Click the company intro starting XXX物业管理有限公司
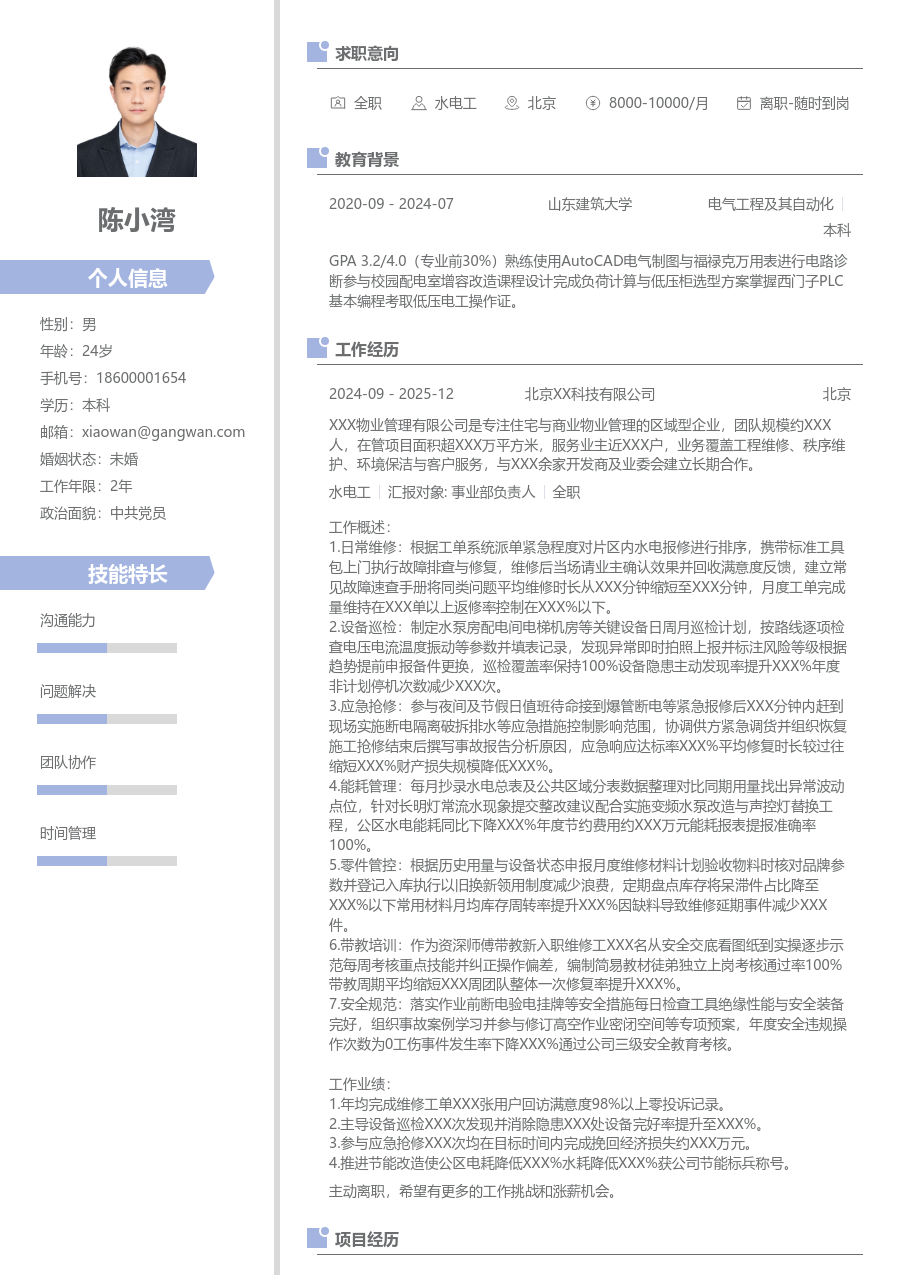 tap(589, 445)
